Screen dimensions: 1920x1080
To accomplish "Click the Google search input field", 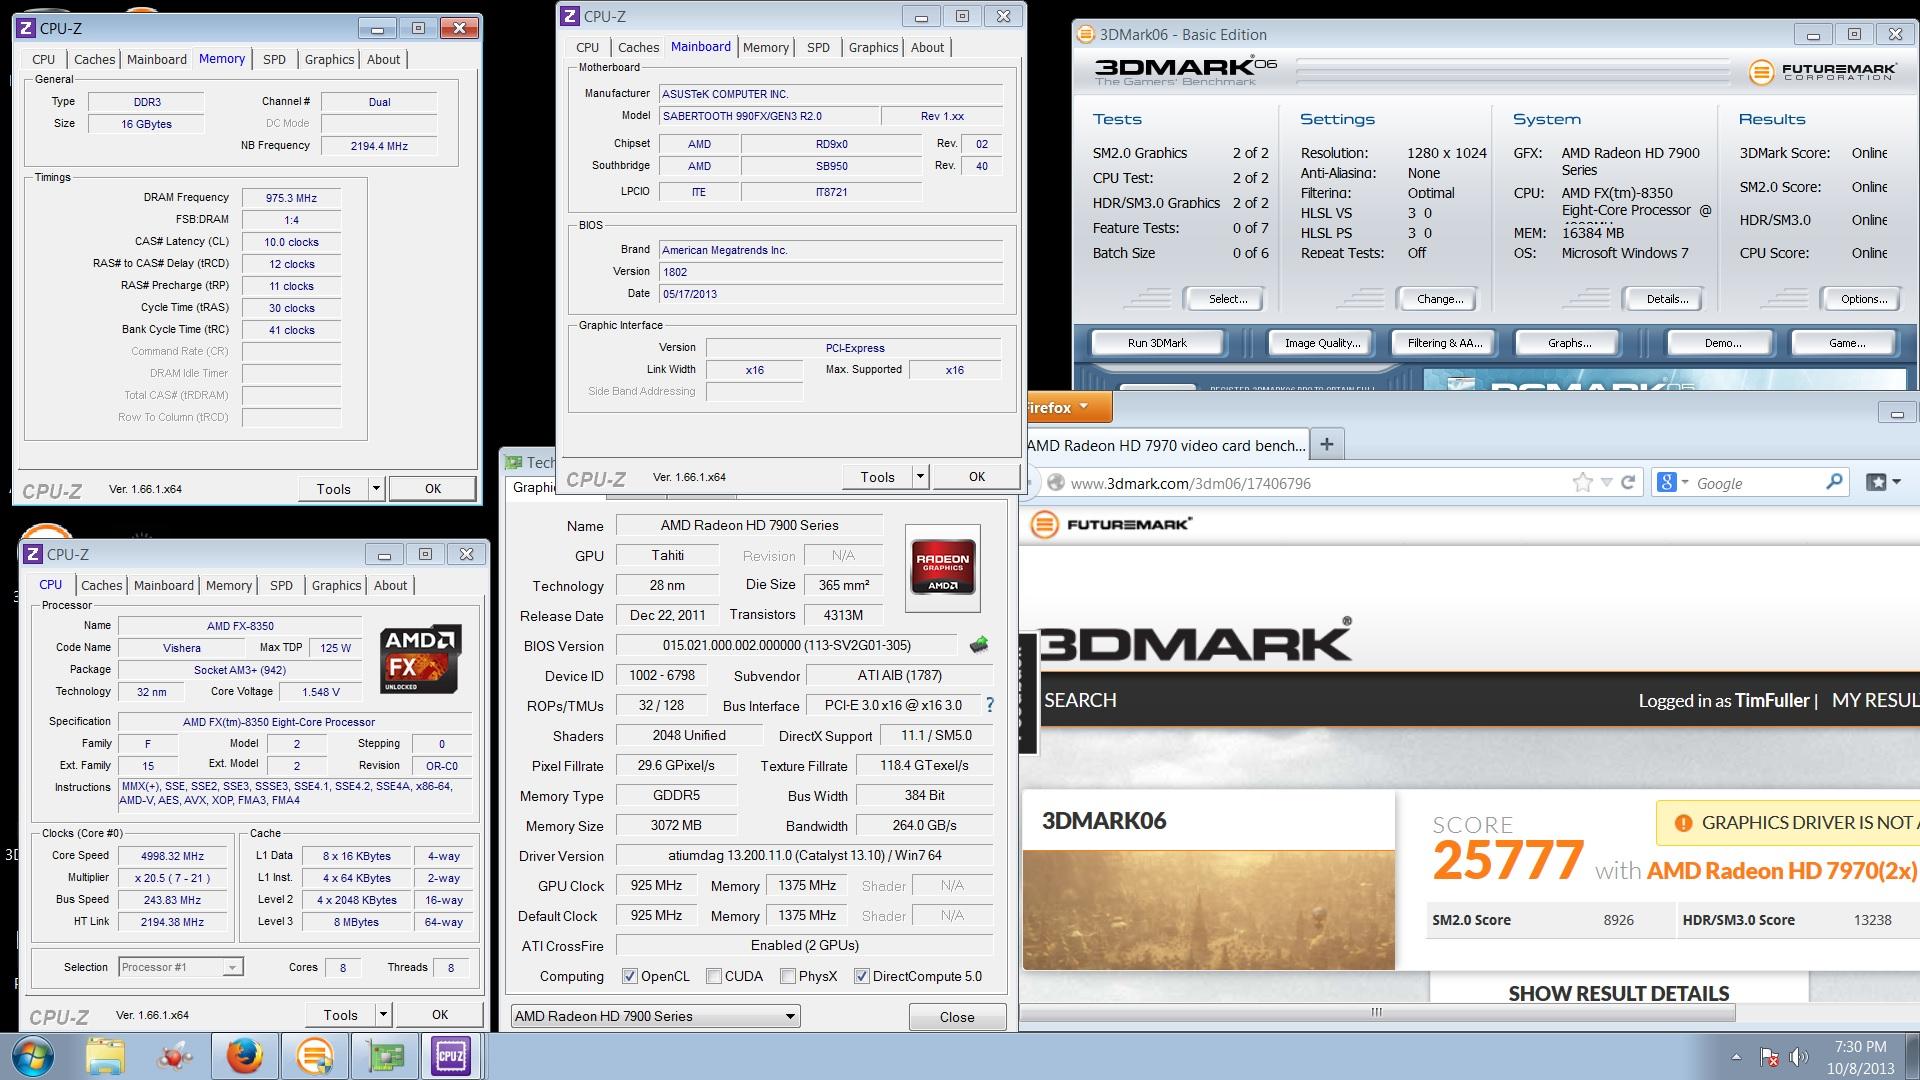I will pos(1757,483).
